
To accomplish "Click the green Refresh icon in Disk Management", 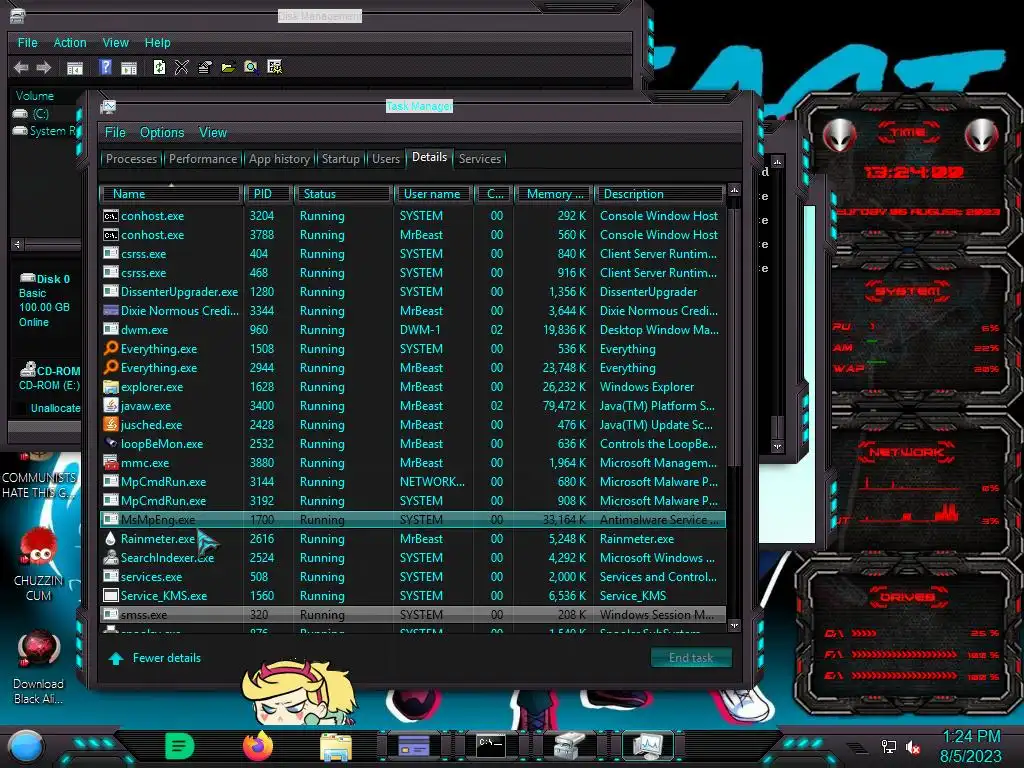I will [x=159, y=67].
